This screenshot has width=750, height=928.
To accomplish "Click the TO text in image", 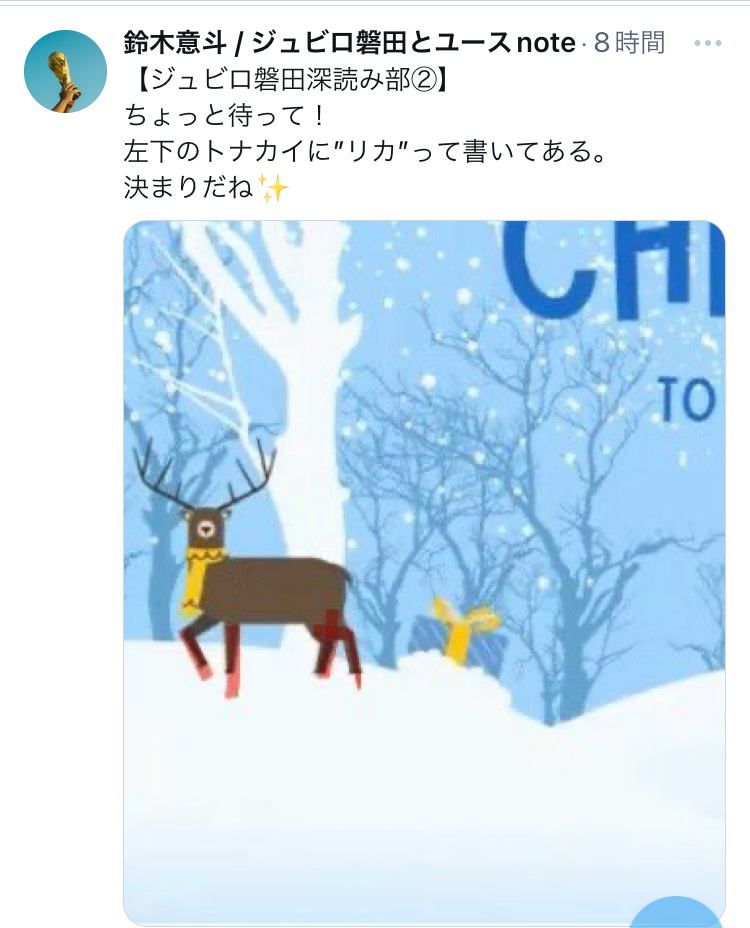I will tap(687, 399).
